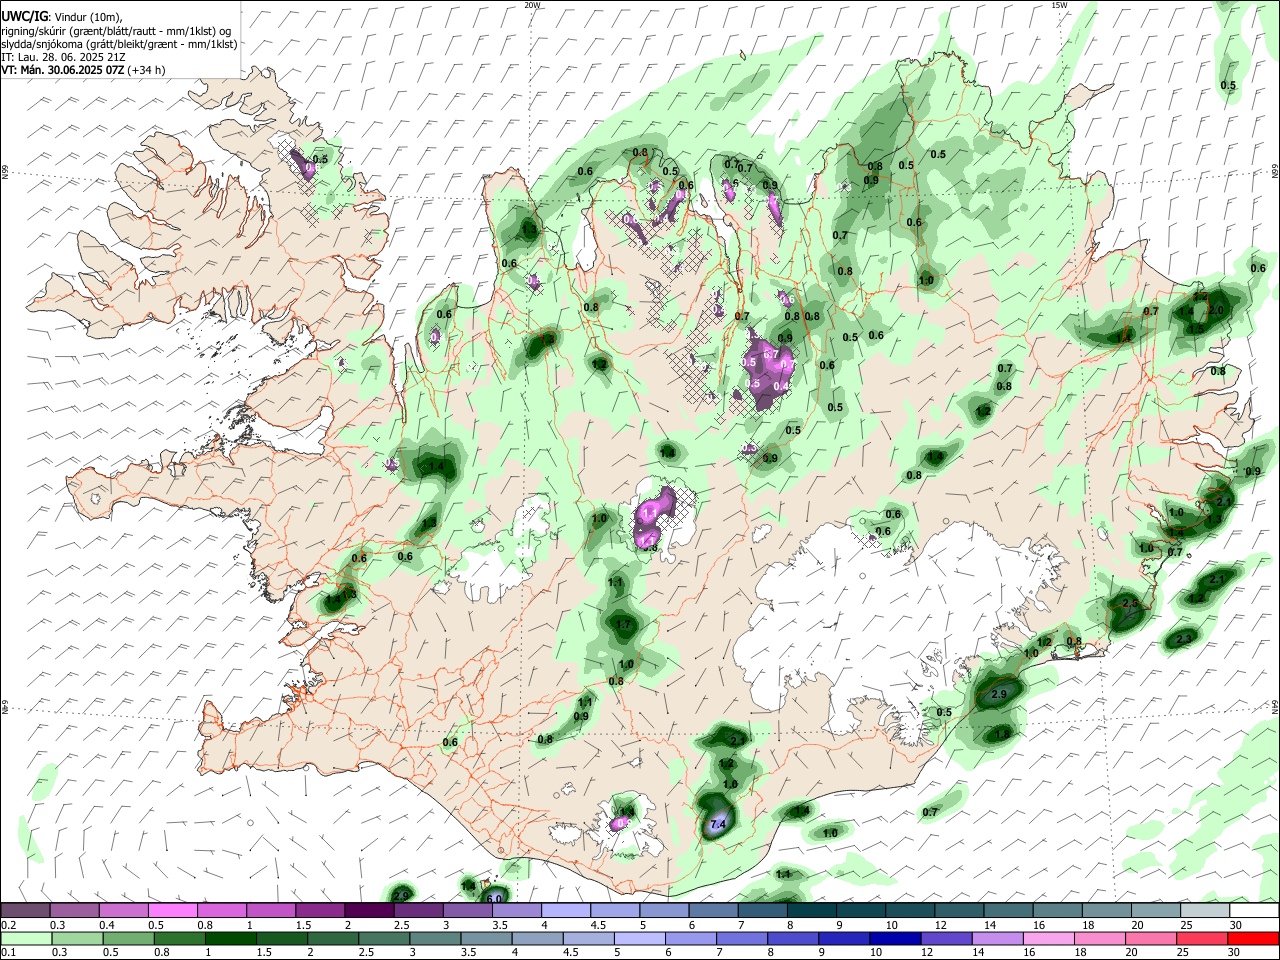Select the darkest green swatch in the rain legend
The height and width of the screenshot is (960, 1280).
coord(229,938)
